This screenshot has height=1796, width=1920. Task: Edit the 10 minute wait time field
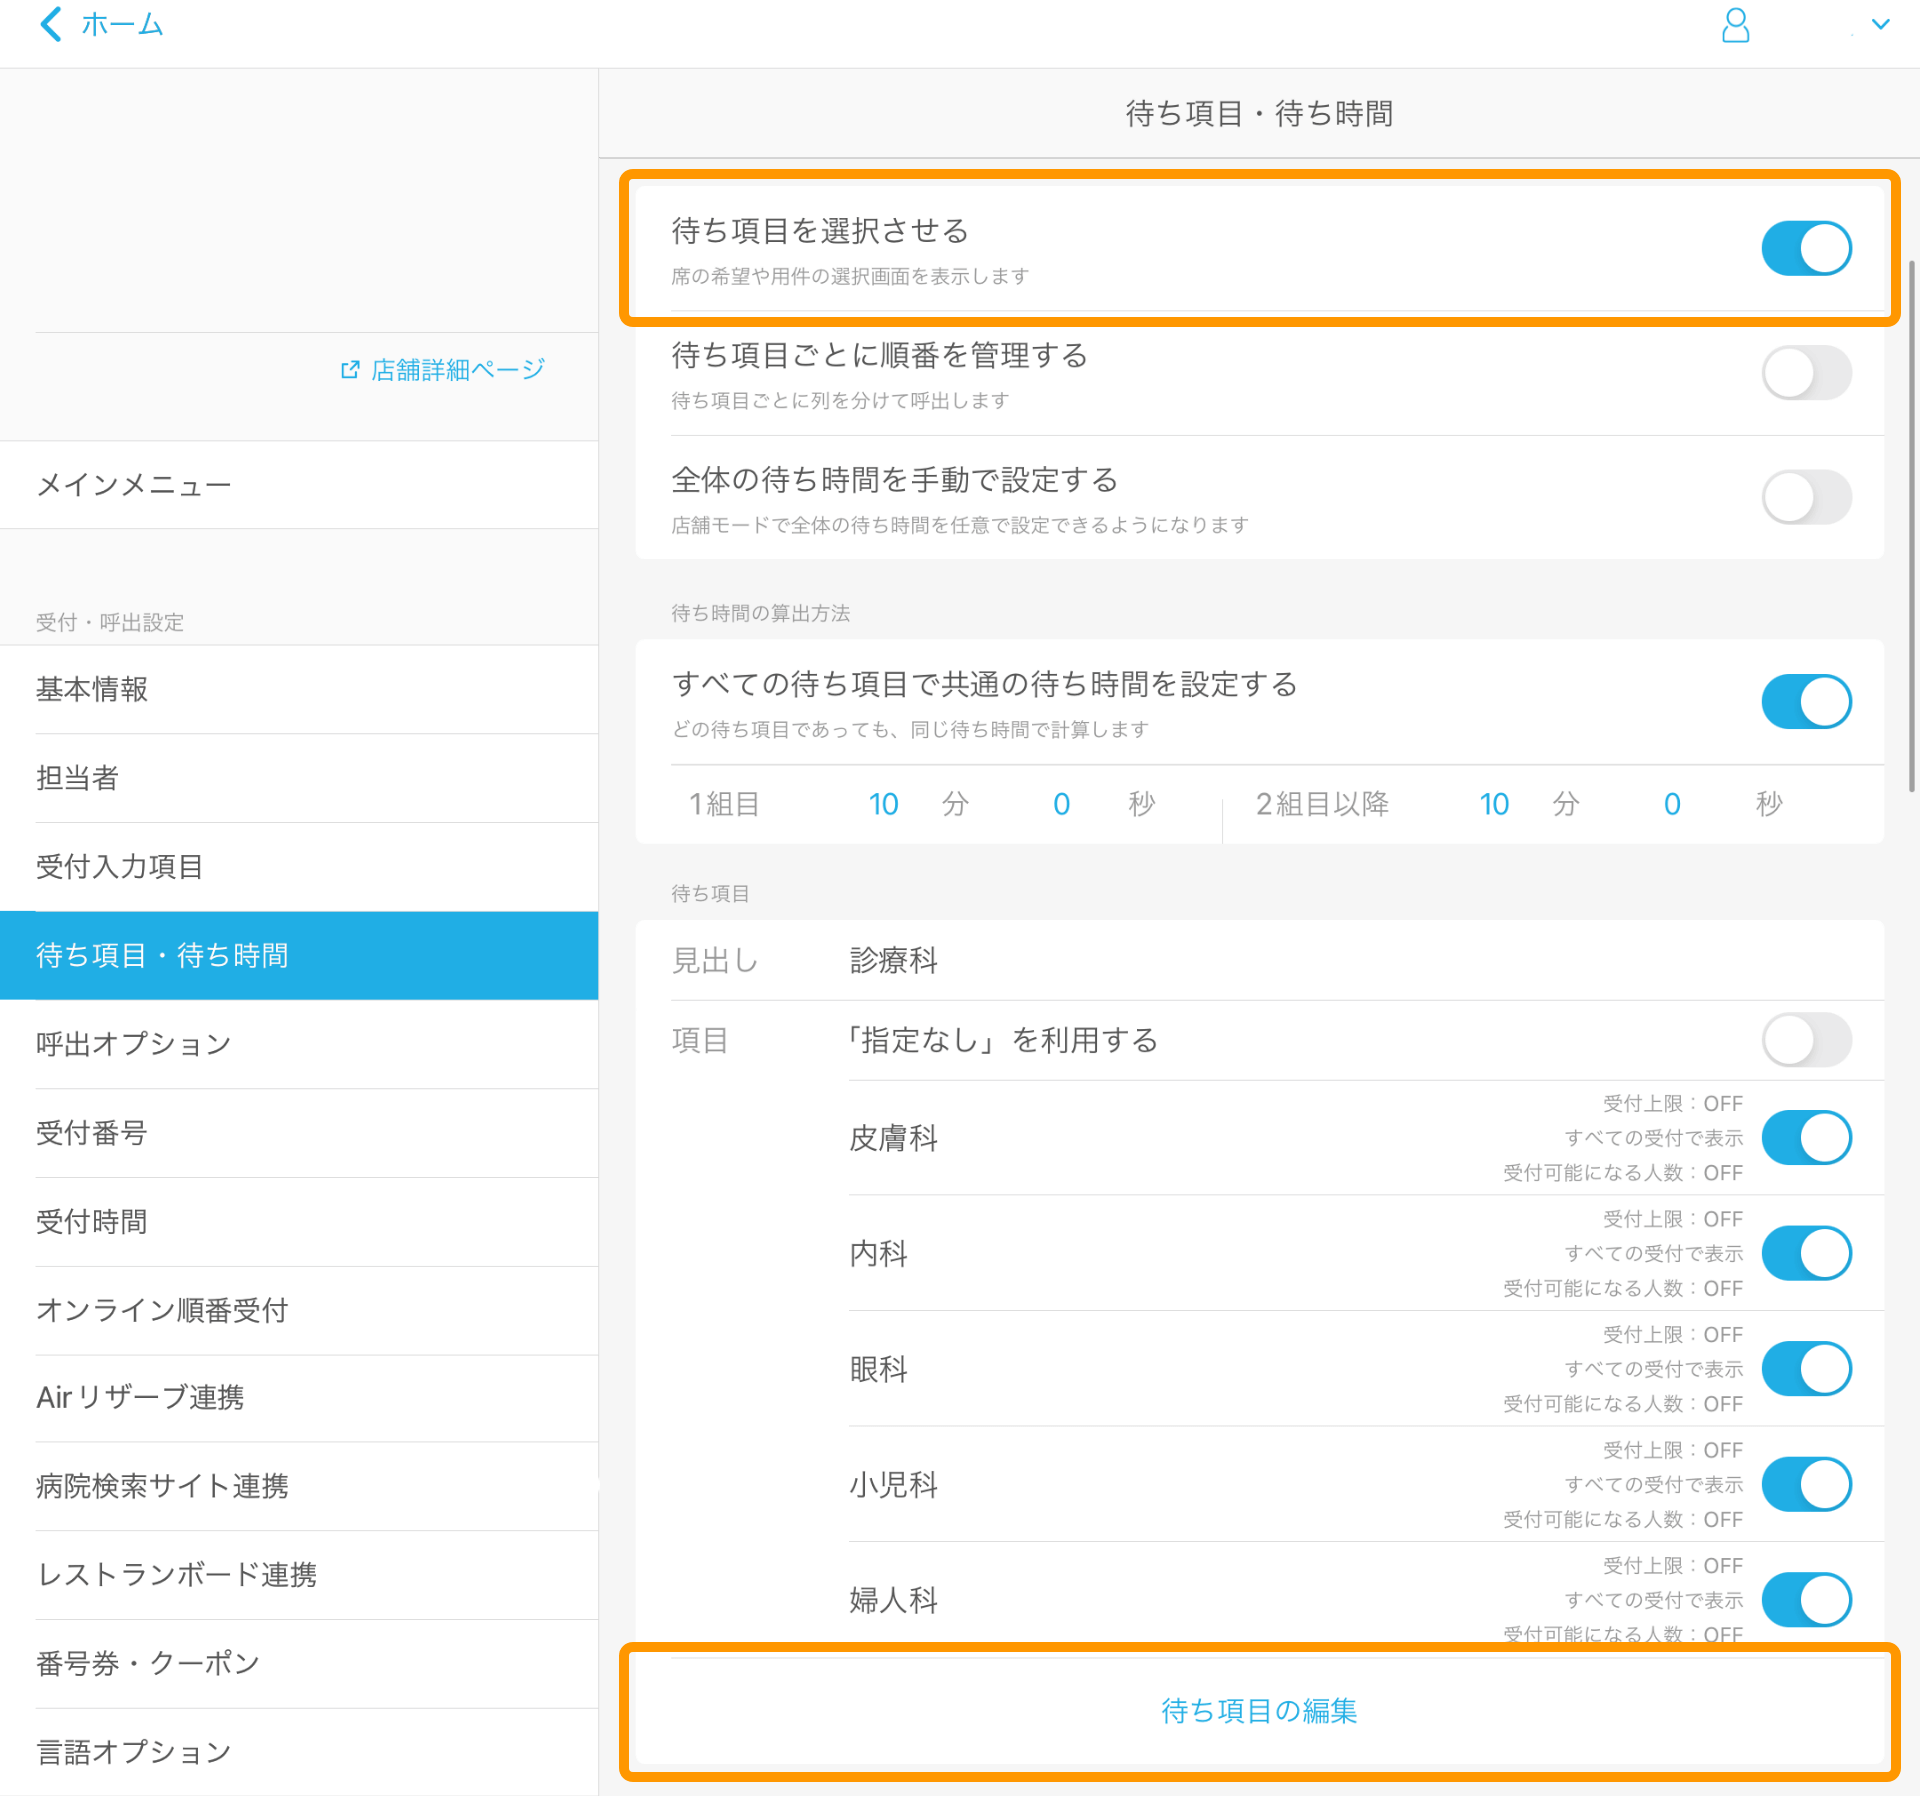tap(884, 804)
